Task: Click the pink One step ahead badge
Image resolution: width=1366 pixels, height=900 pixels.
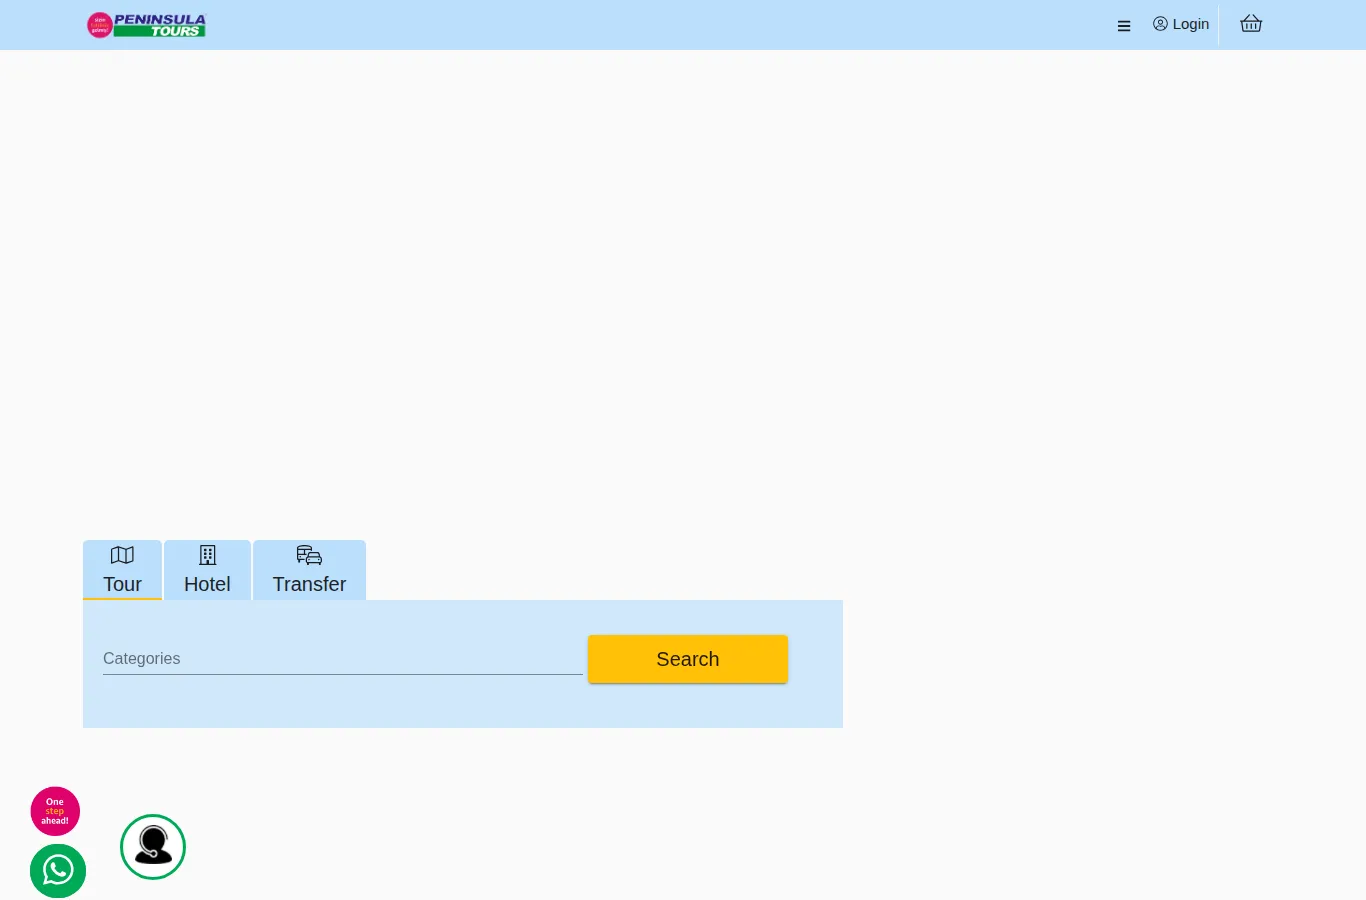Action: [55, 811]
